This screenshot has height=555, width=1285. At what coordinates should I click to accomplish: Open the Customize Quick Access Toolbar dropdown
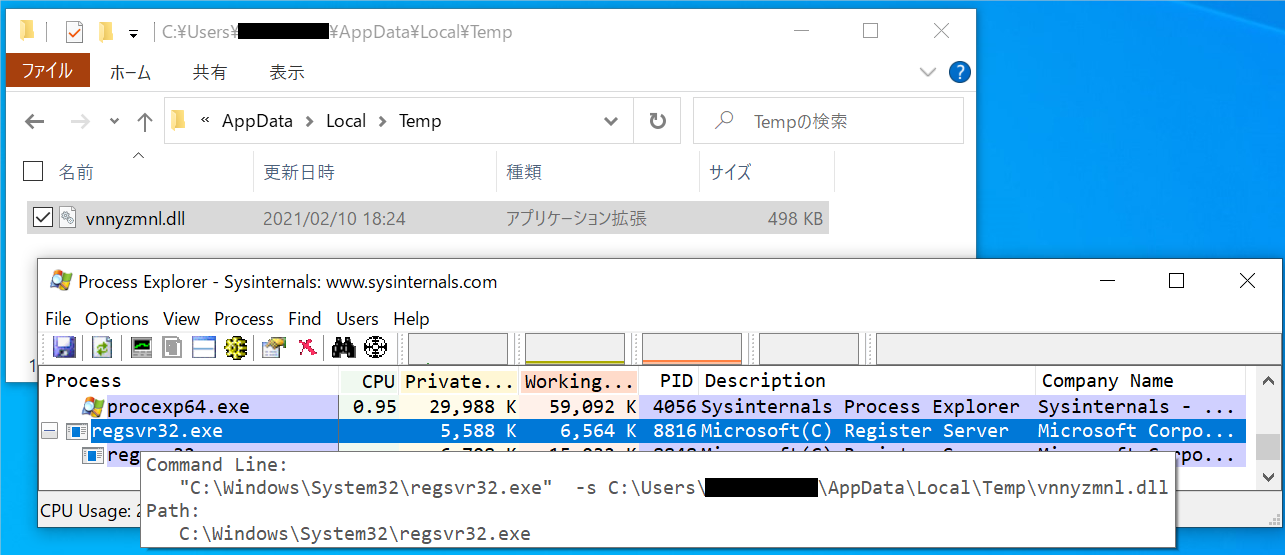click(133, 34)
